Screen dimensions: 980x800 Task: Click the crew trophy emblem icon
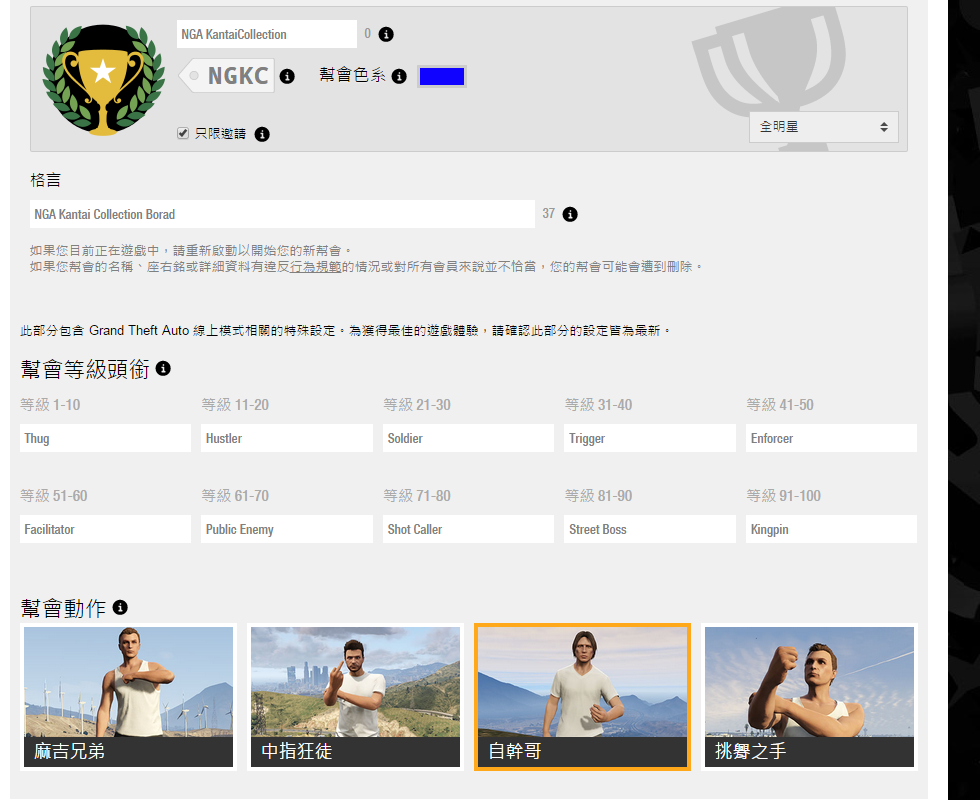click(104, 80)
